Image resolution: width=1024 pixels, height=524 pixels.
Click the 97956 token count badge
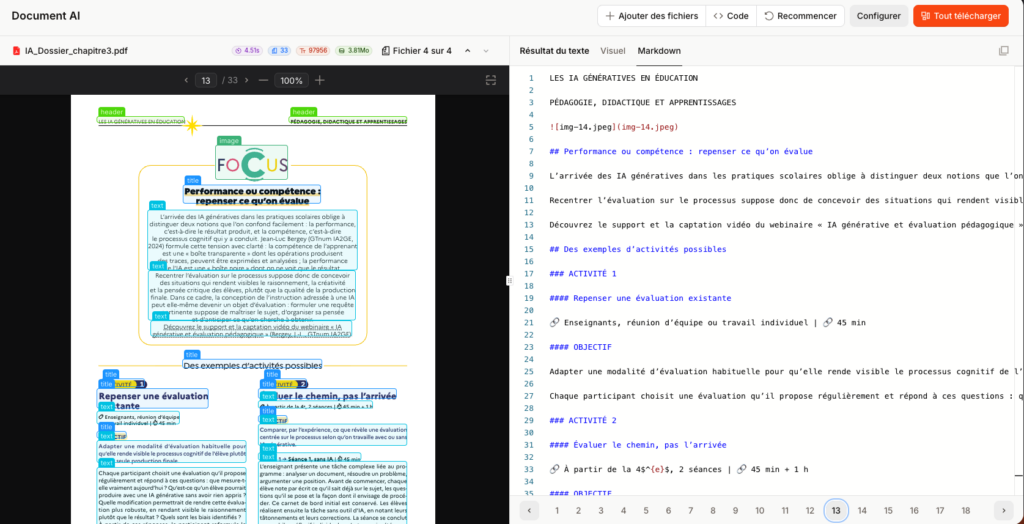pos(313,50)
